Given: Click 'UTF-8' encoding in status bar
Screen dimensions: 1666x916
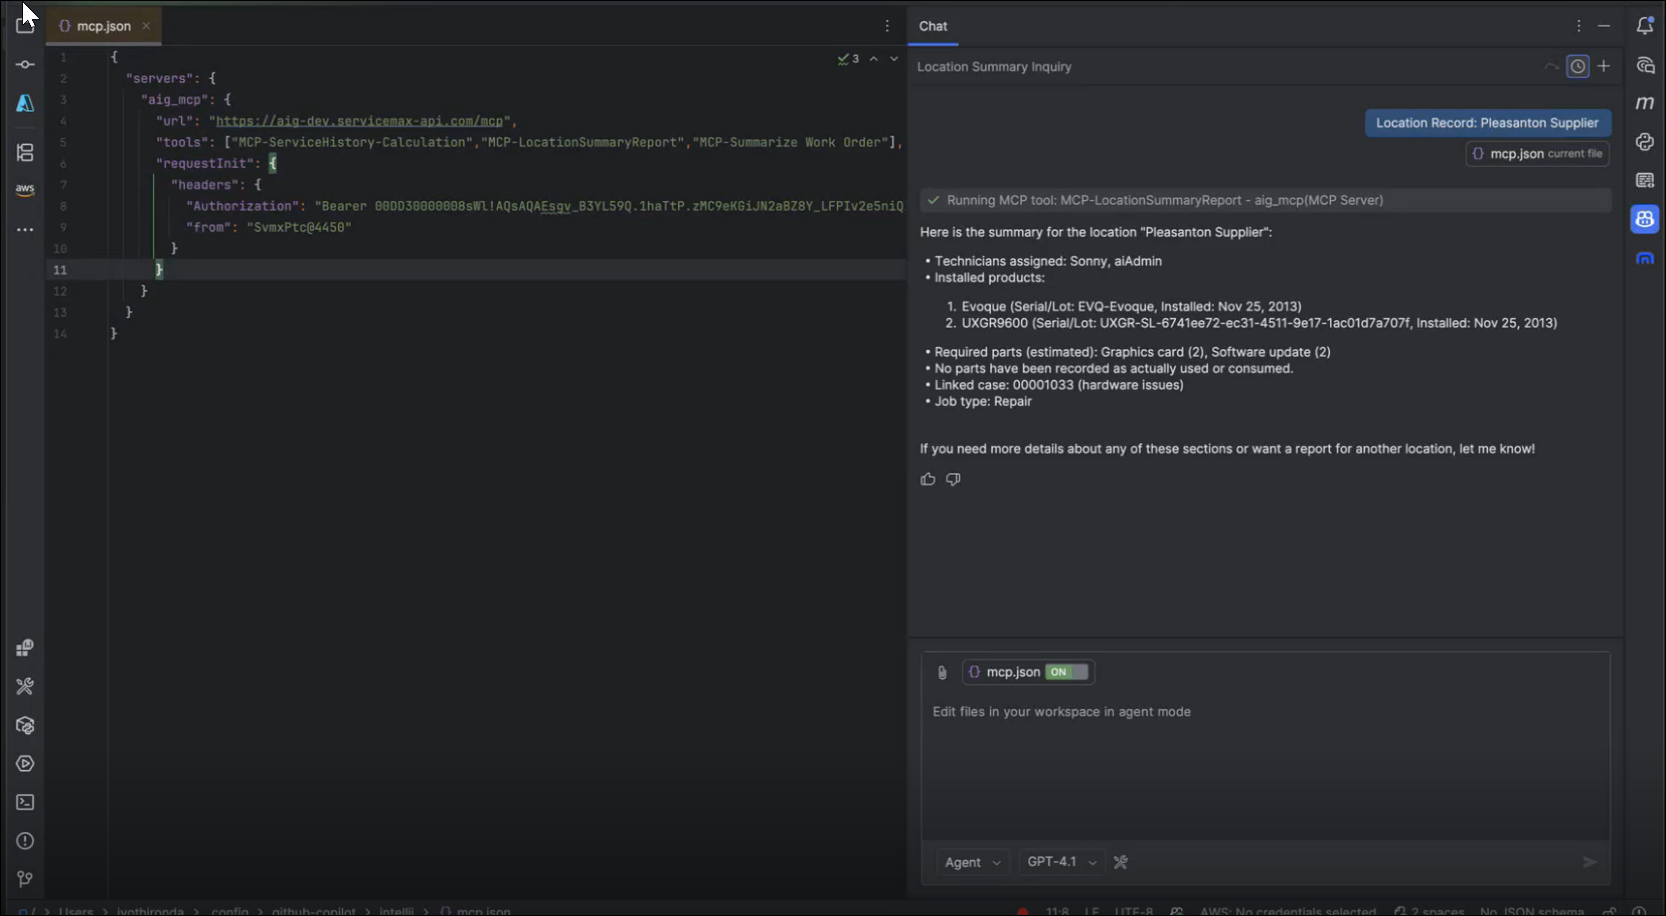Looking at the screenshot, I should point(1133,911).
